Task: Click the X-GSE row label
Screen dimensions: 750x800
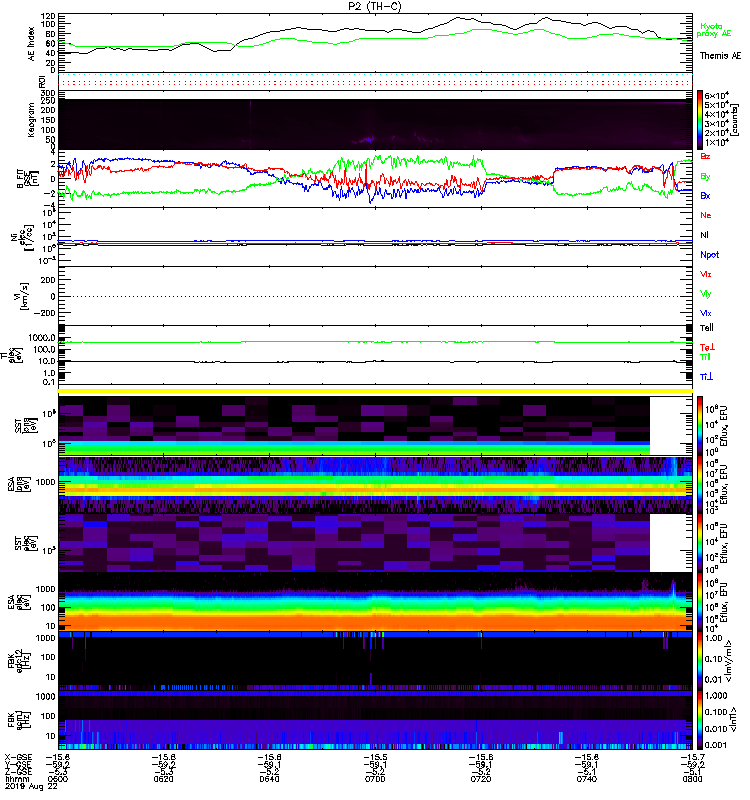Action: [18, 758]
